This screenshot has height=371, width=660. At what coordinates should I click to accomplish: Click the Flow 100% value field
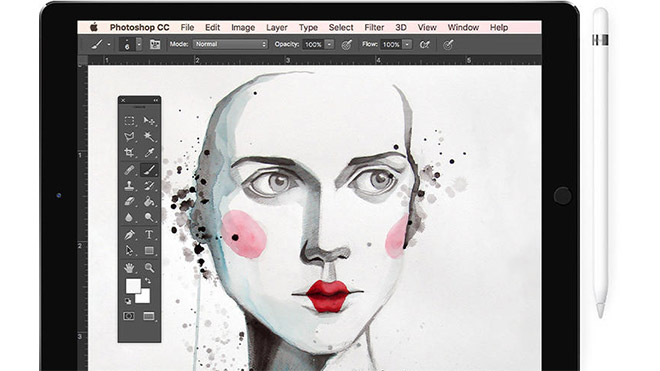pyautogui.click(x=391, y=44)
